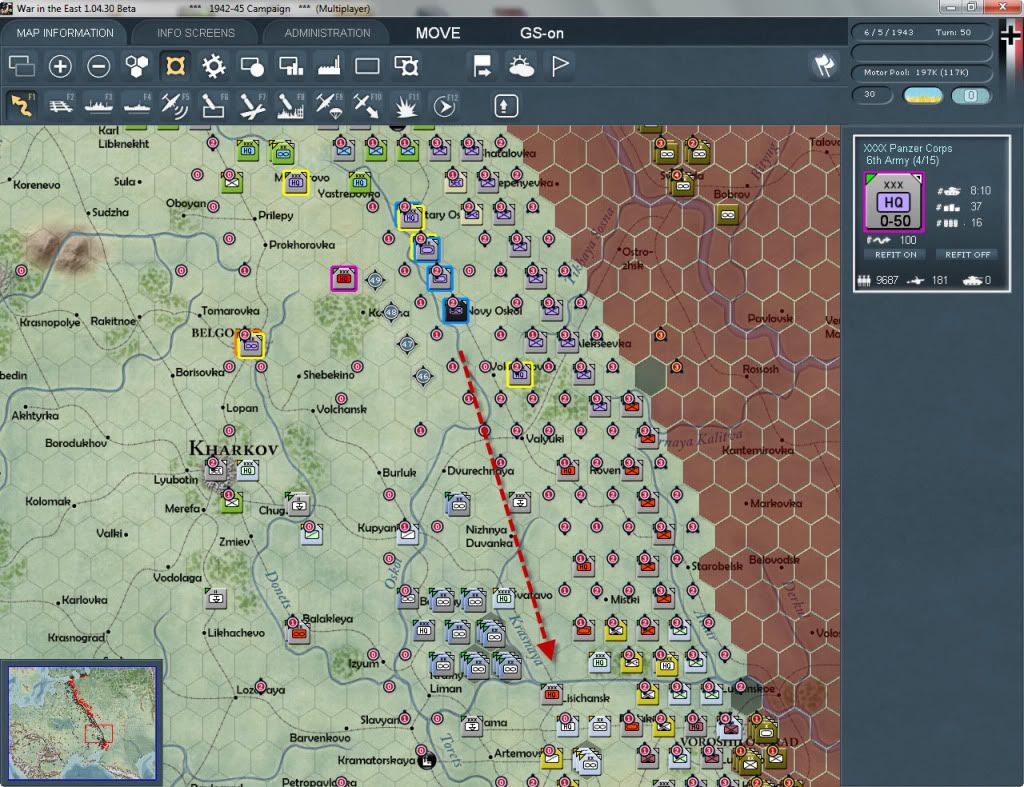Click the waving flags icon at the toolbar's right end
Screen dimensions: 1024x787
point(824,65)
